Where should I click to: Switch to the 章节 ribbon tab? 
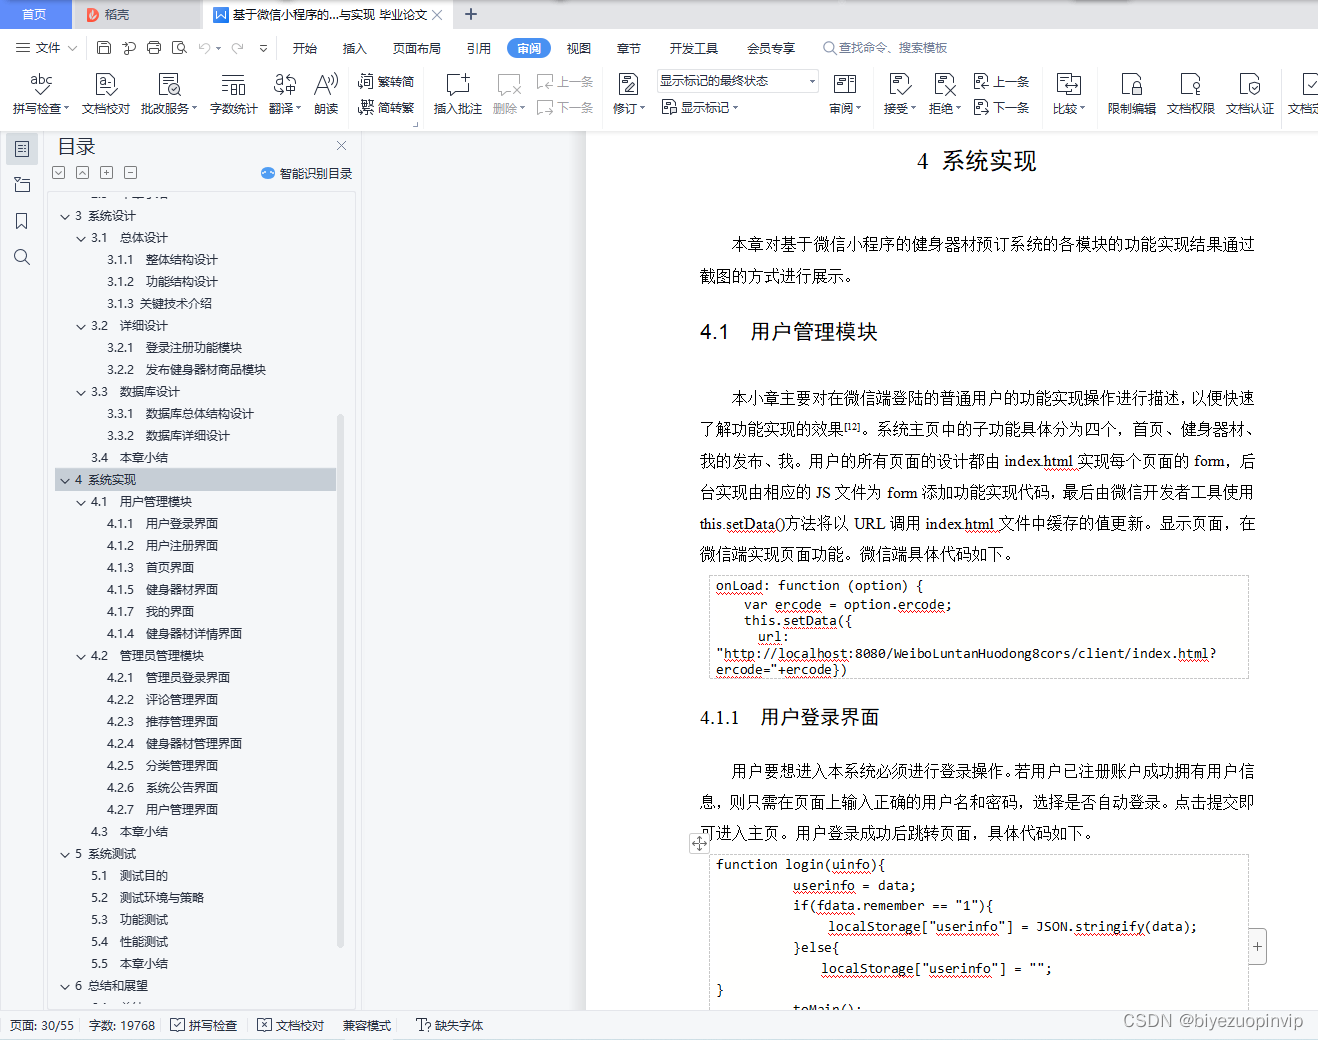tap(629, 48)
